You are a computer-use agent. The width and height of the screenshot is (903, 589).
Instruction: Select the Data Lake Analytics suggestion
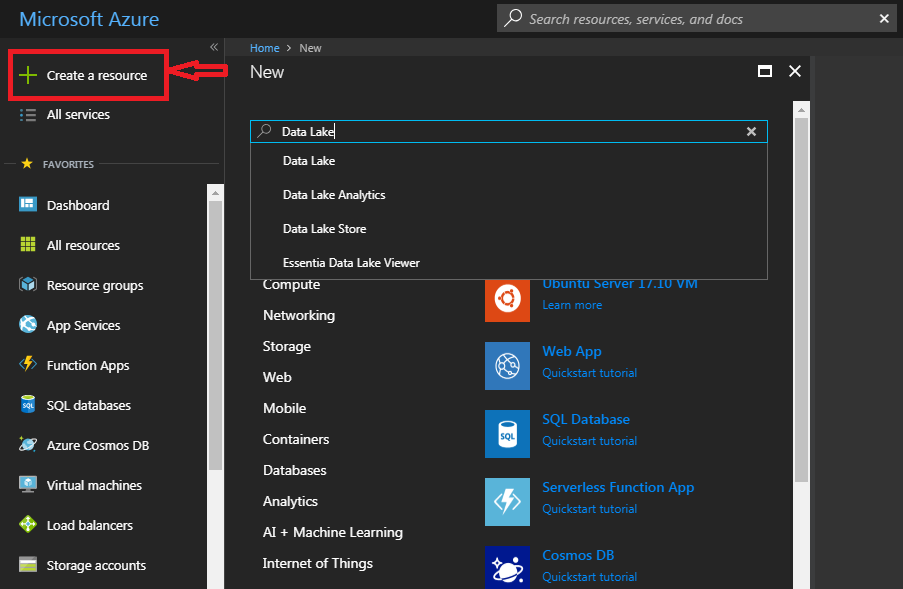[509, 195]
